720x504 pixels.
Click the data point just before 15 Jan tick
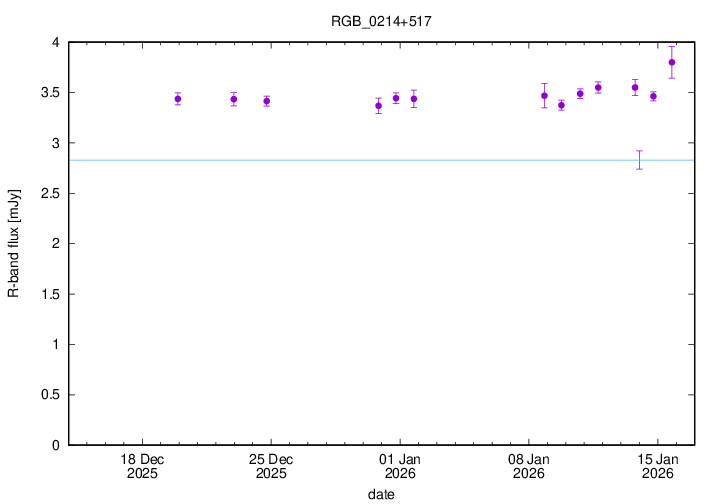click(x=653, y=96)
